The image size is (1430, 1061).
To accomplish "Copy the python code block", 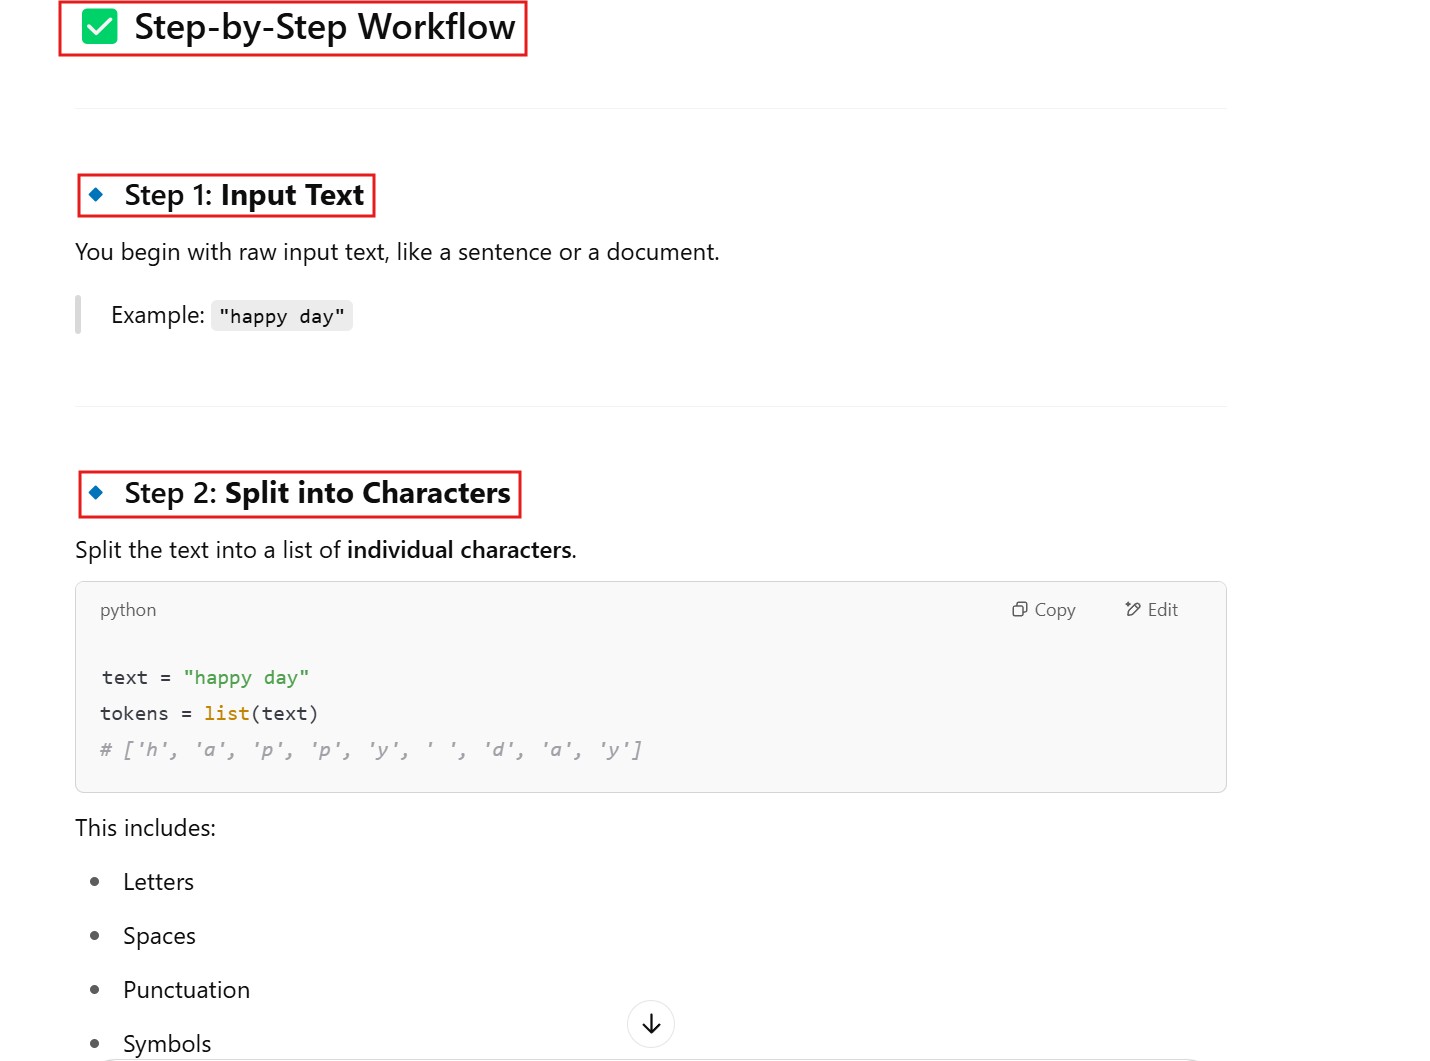I will pos(1043,610).
